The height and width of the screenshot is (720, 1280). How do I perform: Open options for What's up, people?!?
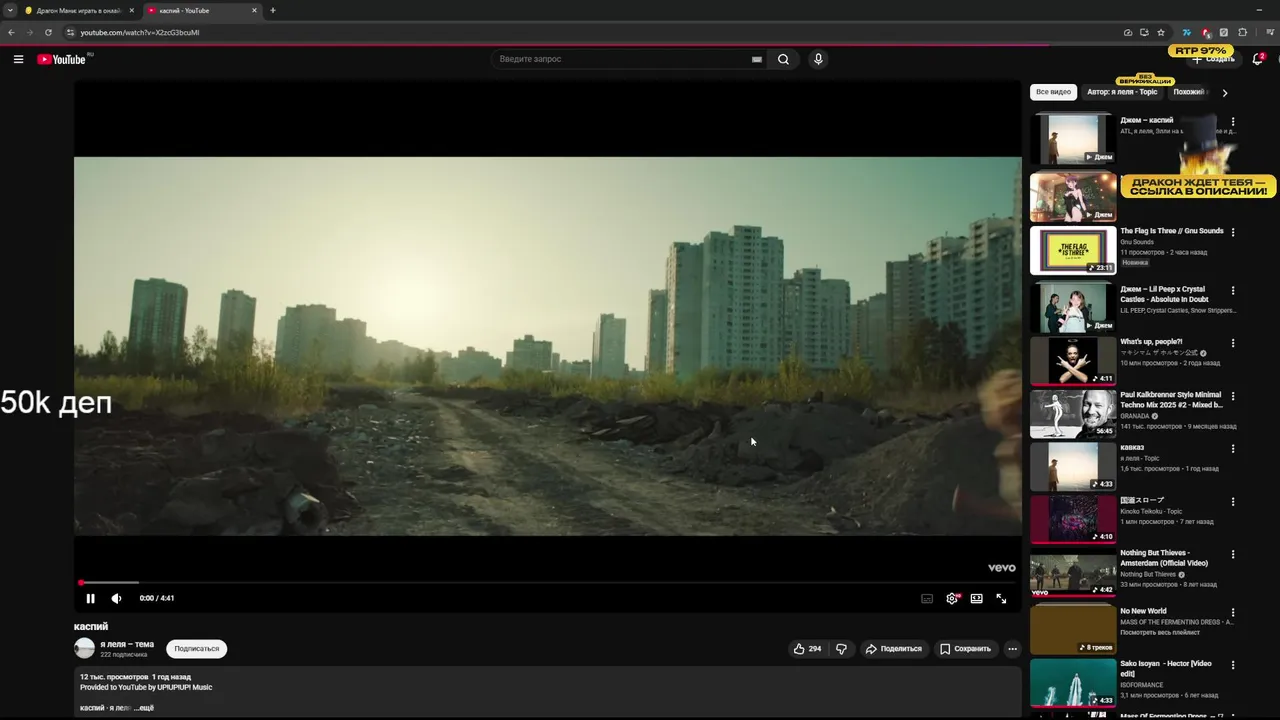[1233, 343]
